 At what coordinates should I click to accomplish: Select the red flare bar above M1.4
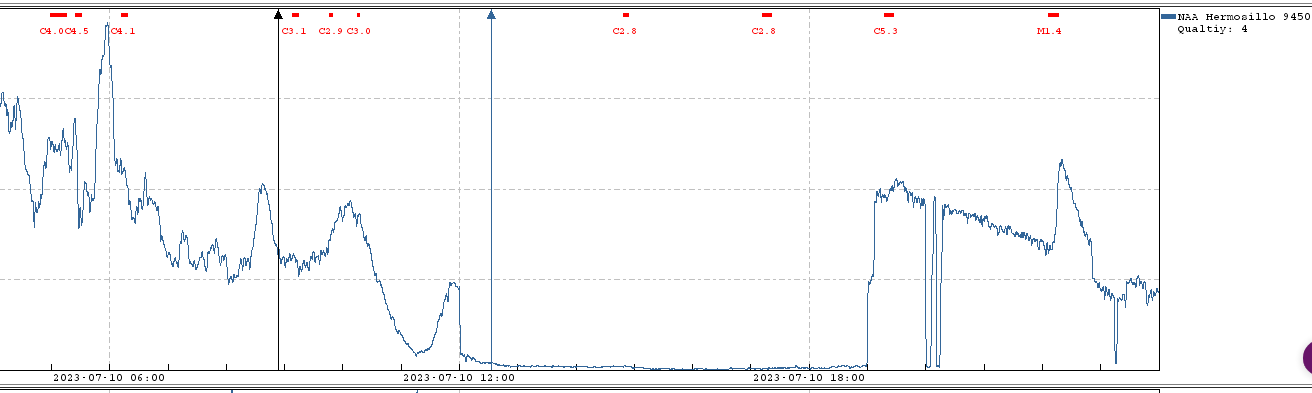coord(1053,15)
